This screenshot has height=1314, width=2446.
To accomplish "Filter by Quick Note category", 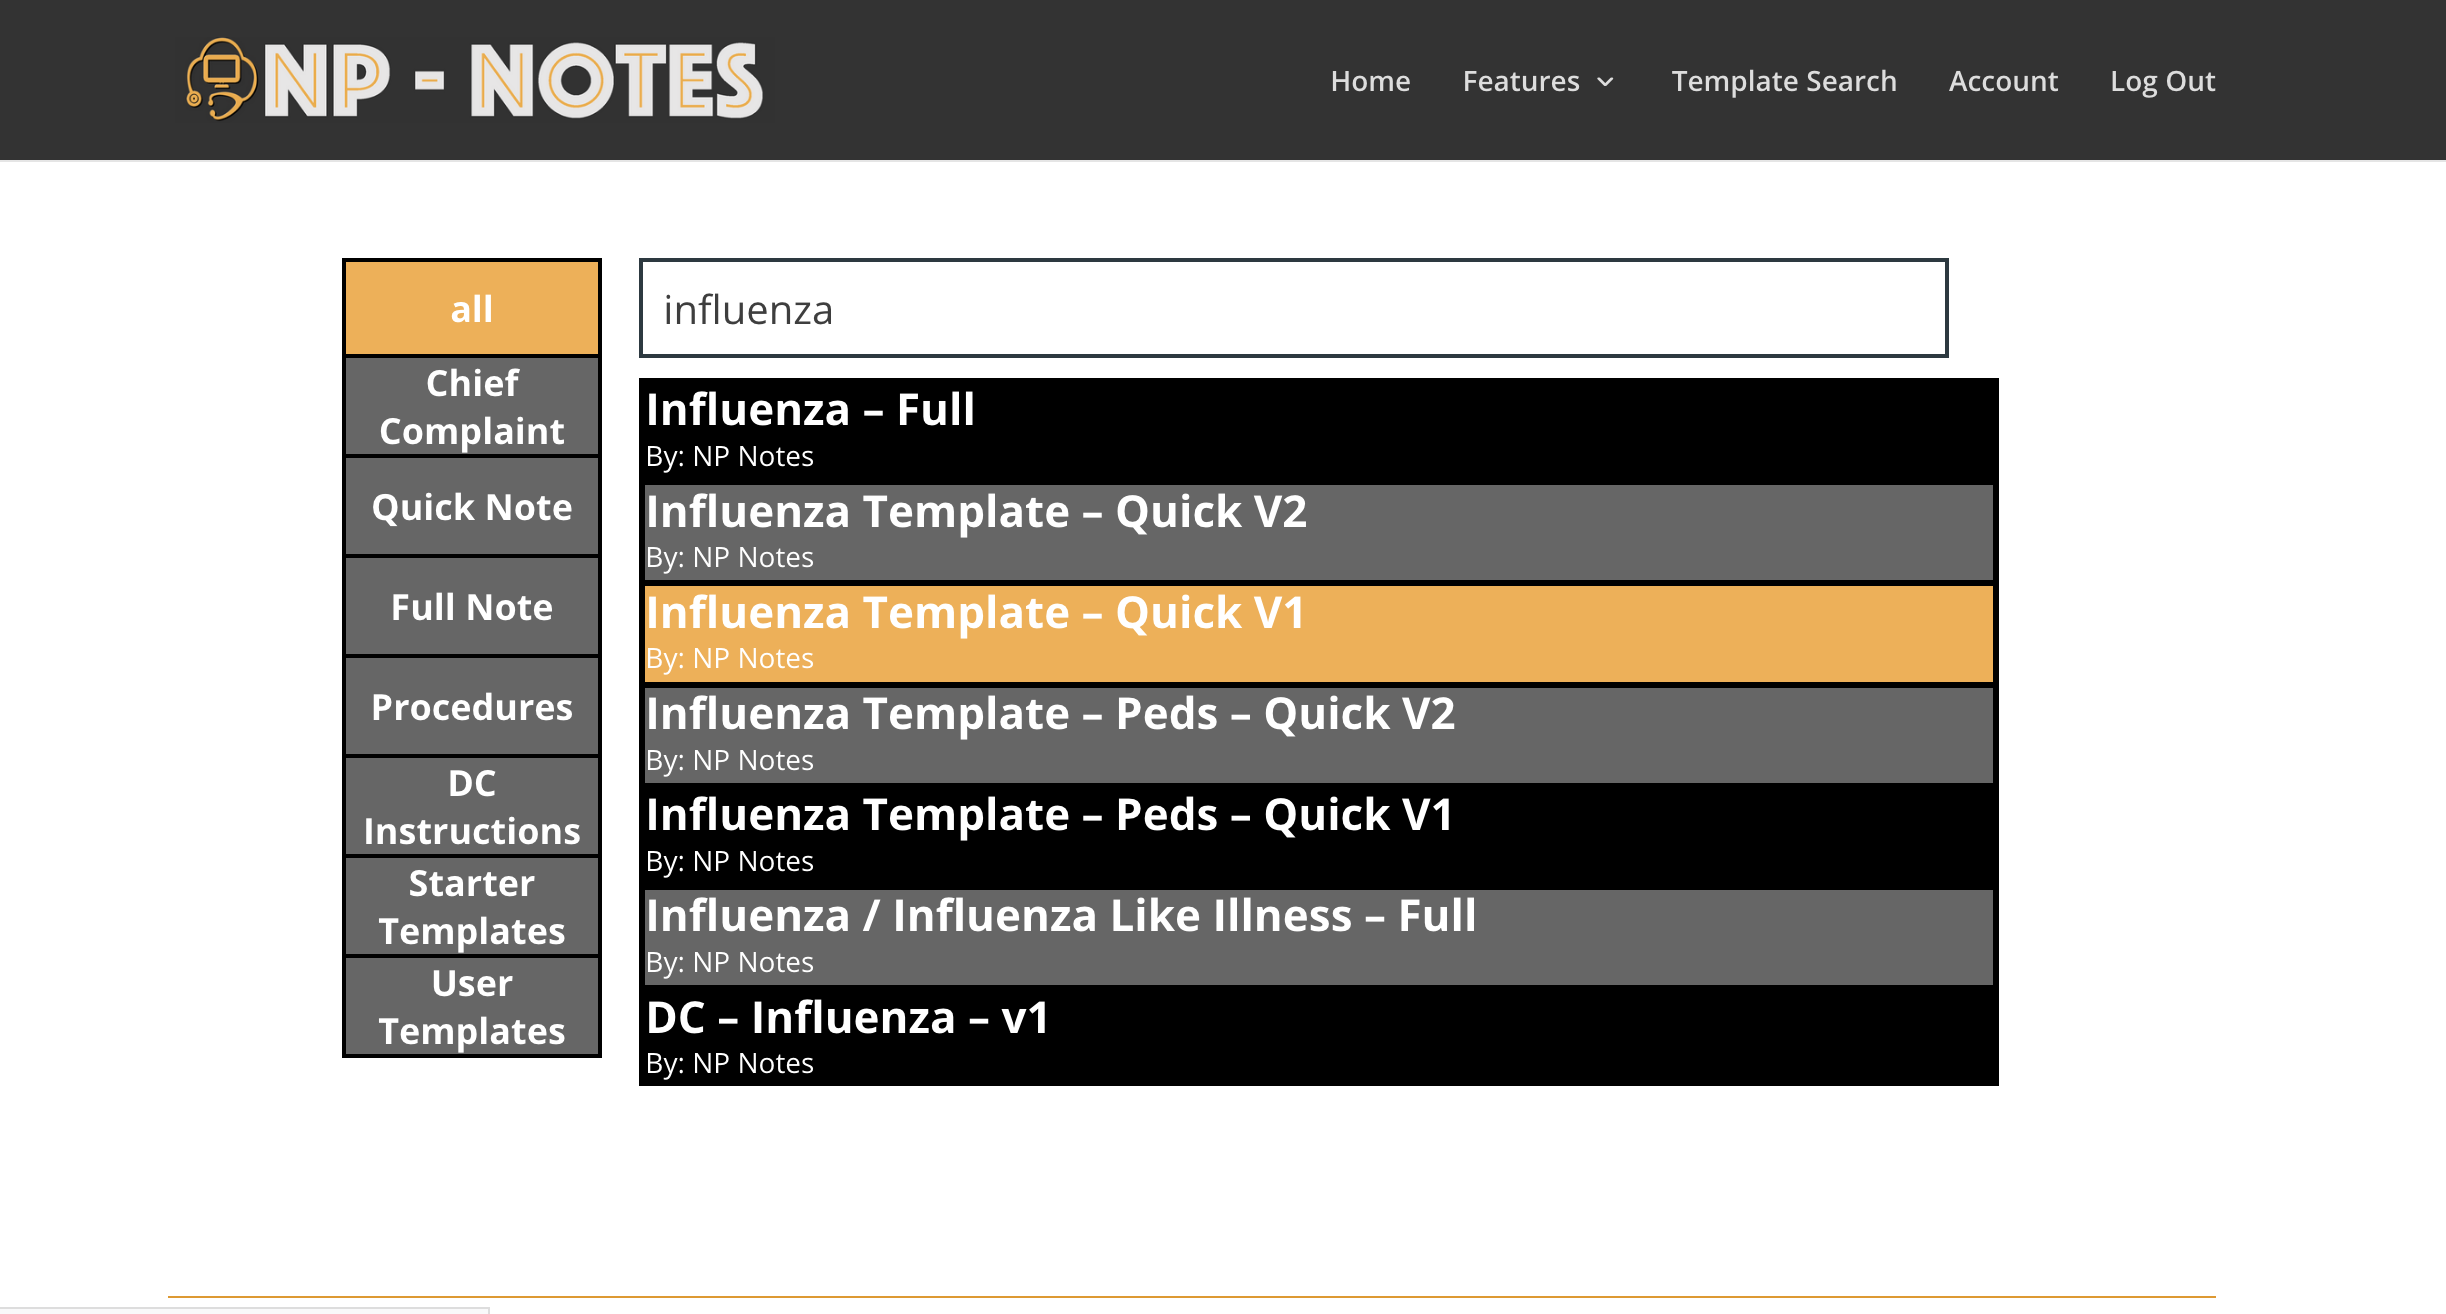I will (x=472, y=506).
